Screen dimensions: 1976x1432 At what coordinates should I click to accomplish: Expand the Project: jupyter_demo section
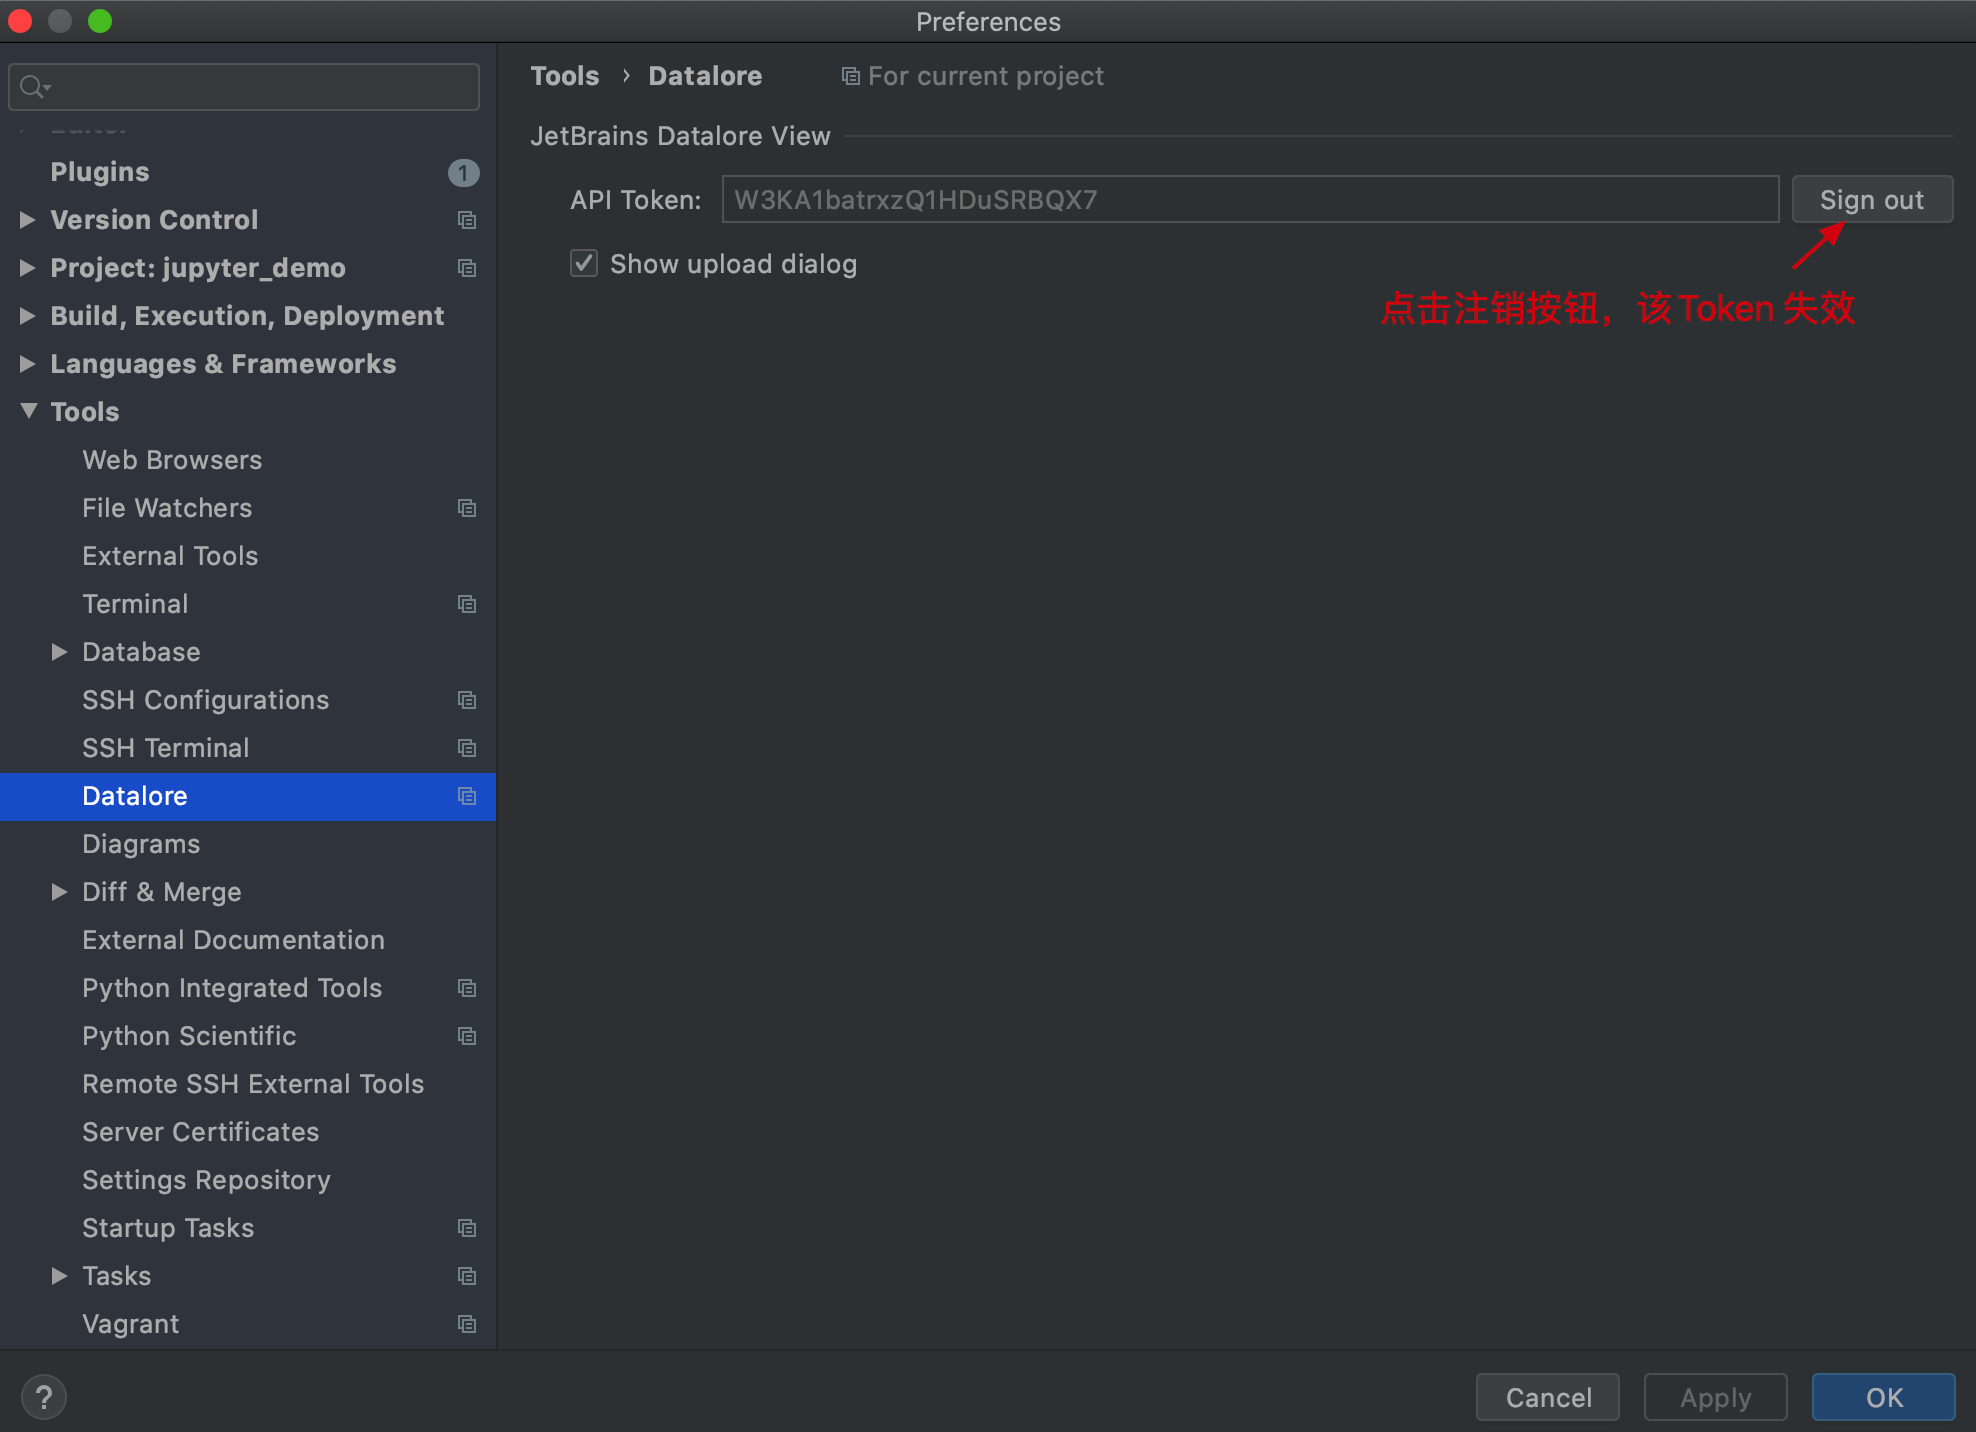pos(28,267)
